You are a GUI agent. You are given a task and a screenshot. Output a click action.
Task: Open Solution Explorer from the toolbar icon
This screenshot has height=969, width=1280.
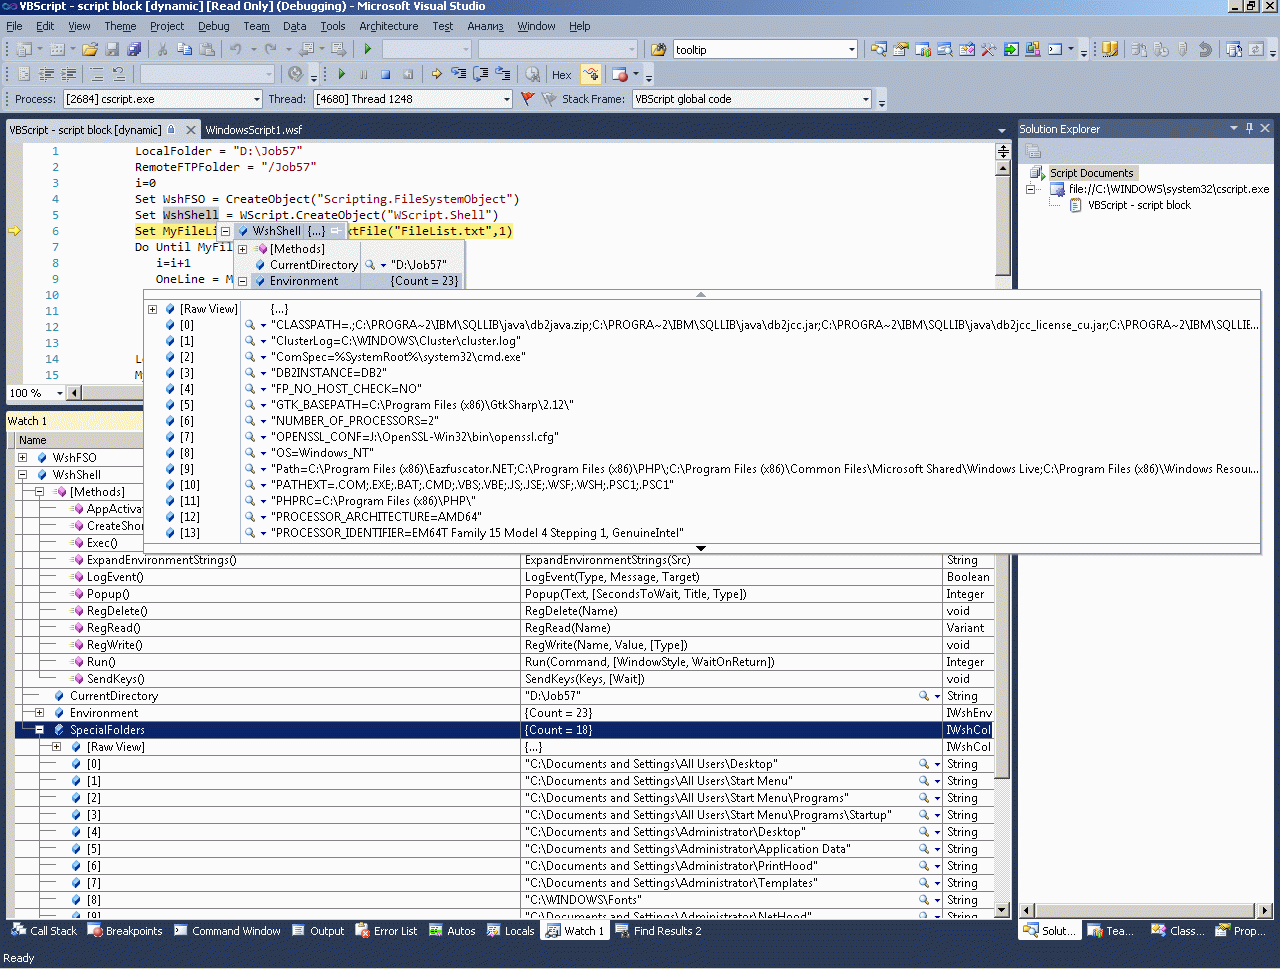879,49
